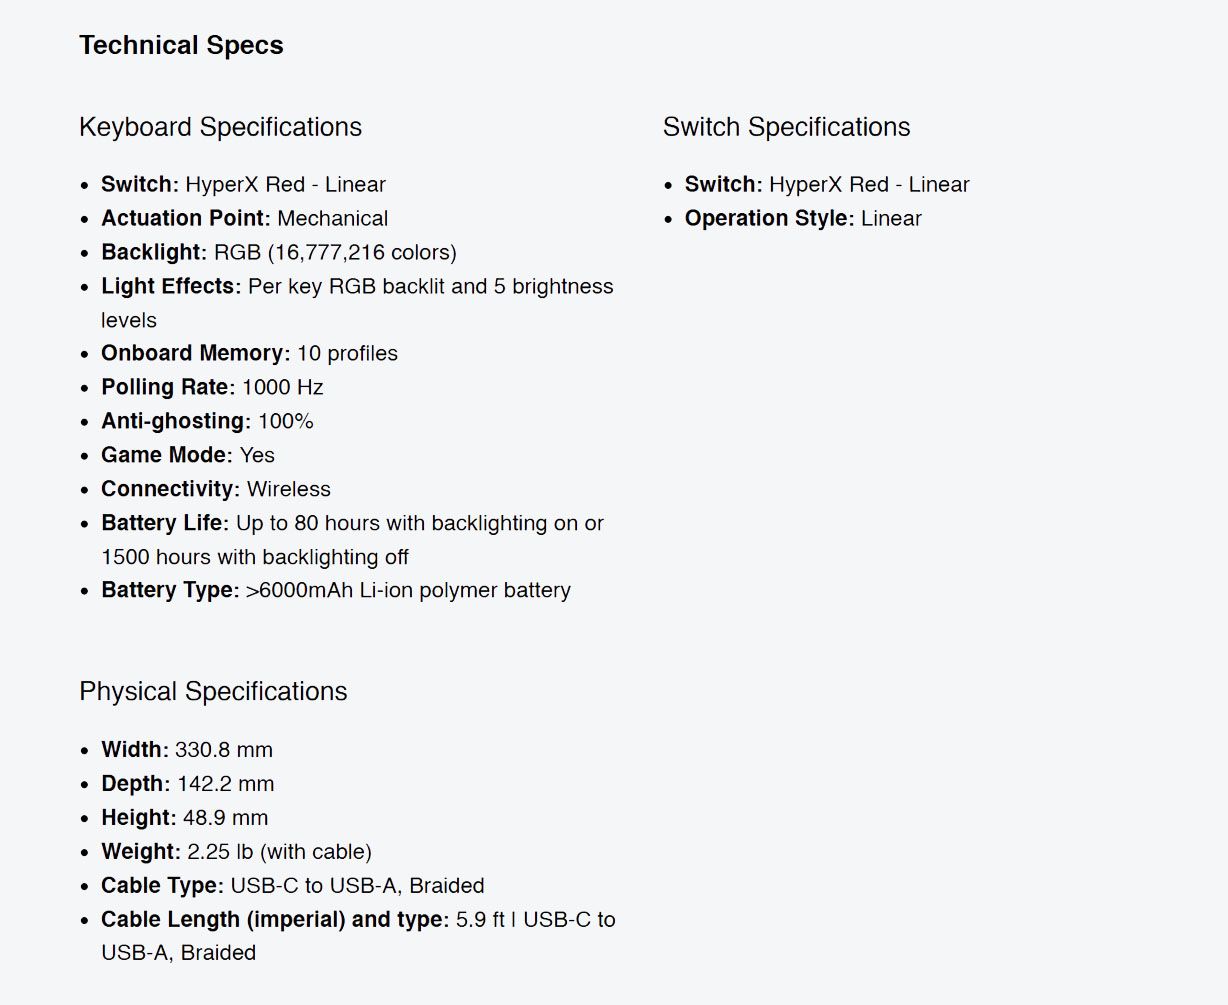The image size is (1228, 1005).
Task: Click the Light Effects label
Action: point(171,286)
